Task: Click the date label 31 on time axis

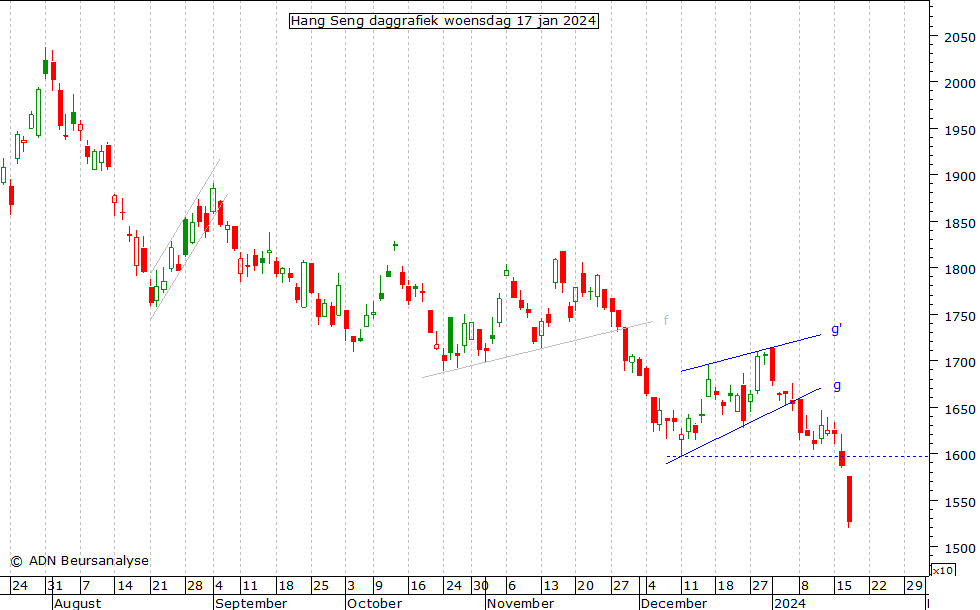Action: (x=55, y=586)
